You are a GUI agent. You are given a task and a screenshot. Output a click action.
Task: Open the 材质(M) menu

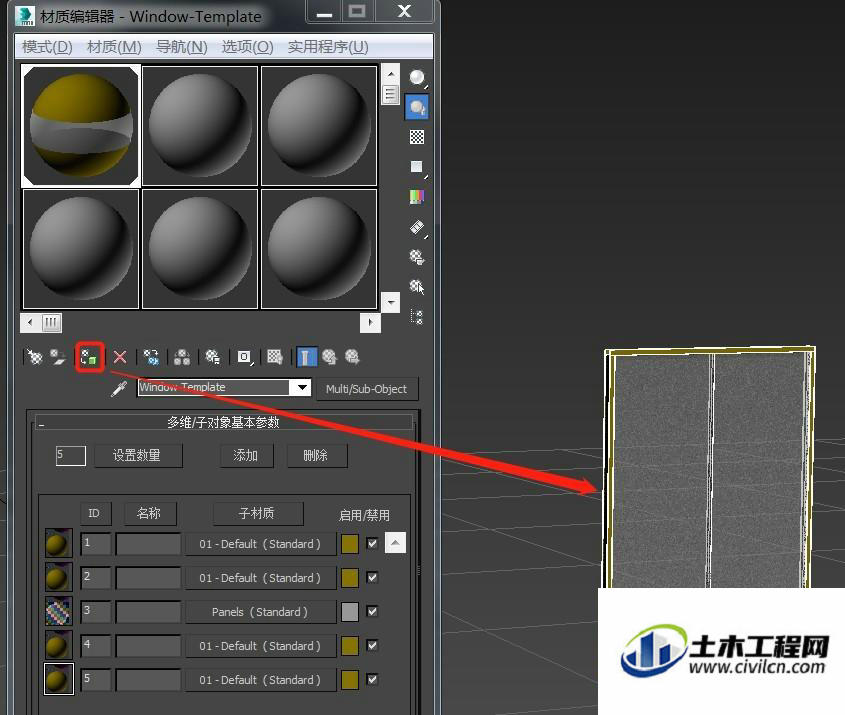click(114, 47)
